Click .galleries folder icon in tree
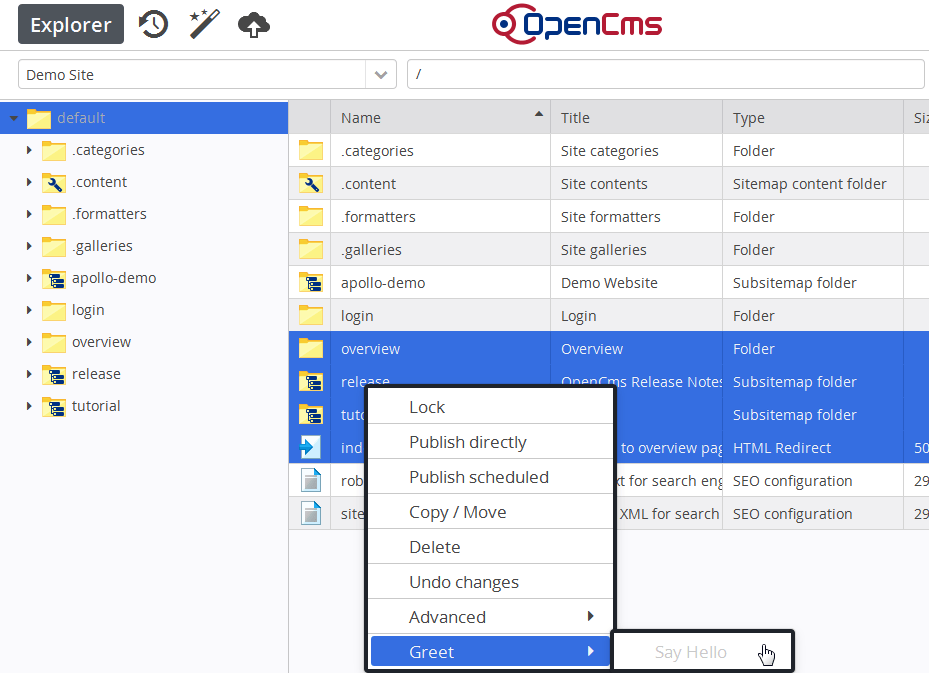The width and height of the screenshot is (929, 673). (x=54, y=246)
